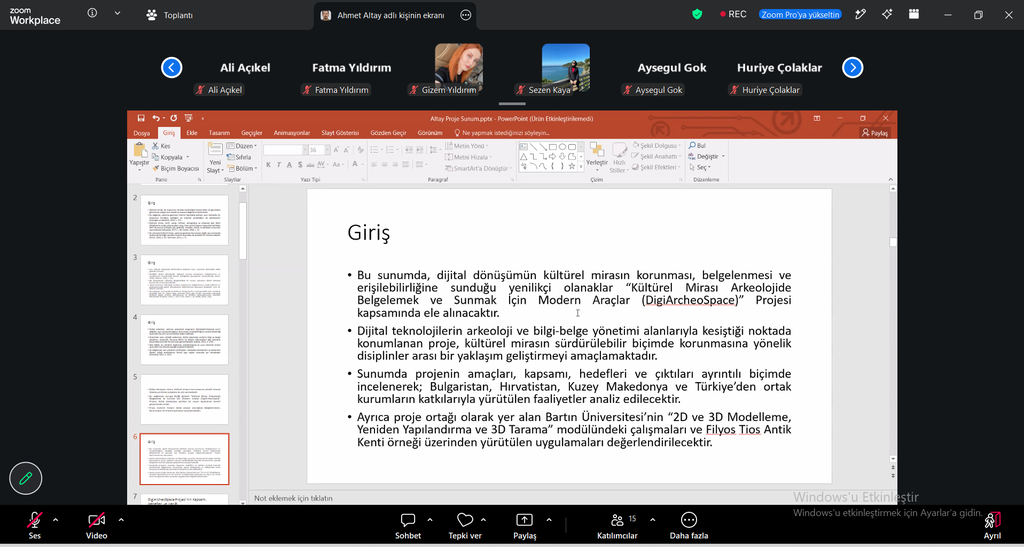
Task: Show next participants with the right arrow
Action: point(852,67)
